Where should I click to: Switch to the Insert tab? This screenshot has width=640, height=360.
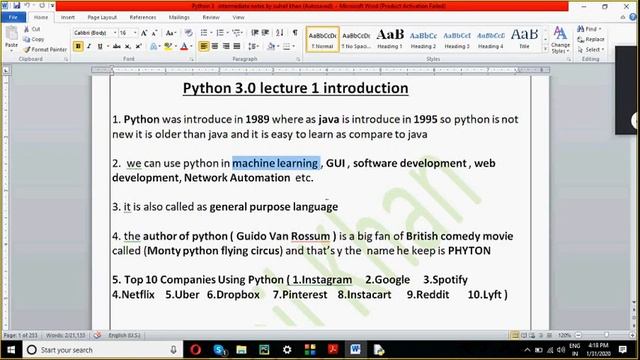pos(67,17)
